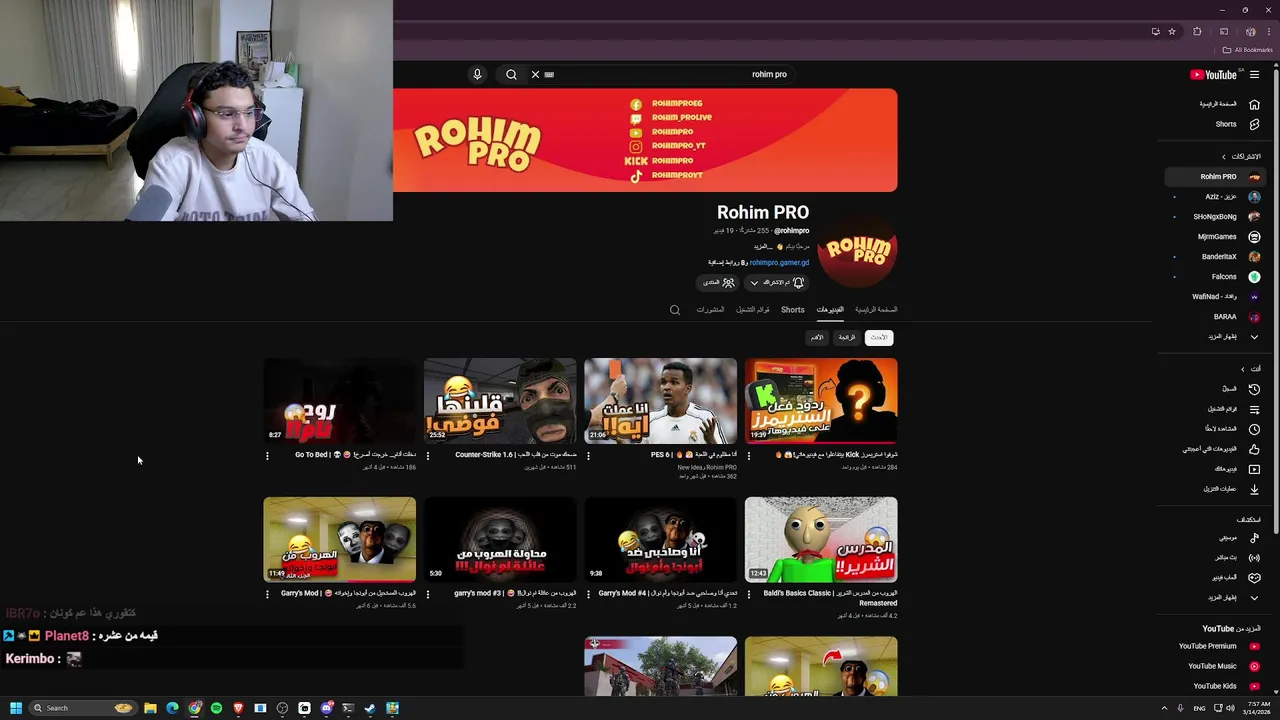
Task: Open the PES 6 video thumbnail
Action: pyautogui.click(x=661, y=401)
